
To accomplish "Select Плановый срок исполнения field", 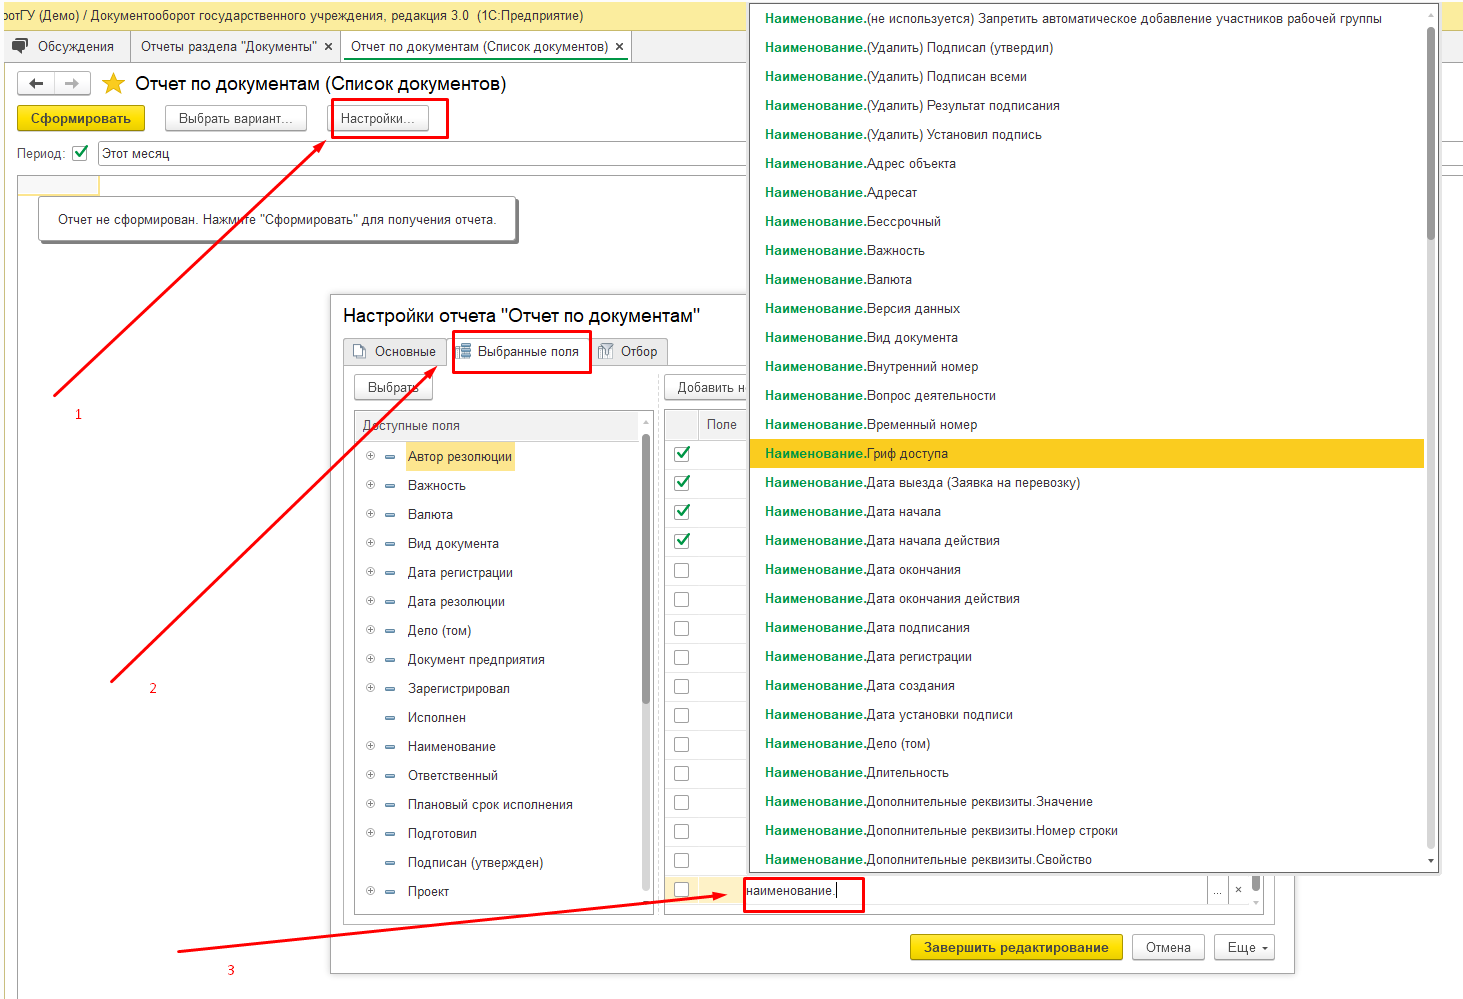I will tap(490, 804).
